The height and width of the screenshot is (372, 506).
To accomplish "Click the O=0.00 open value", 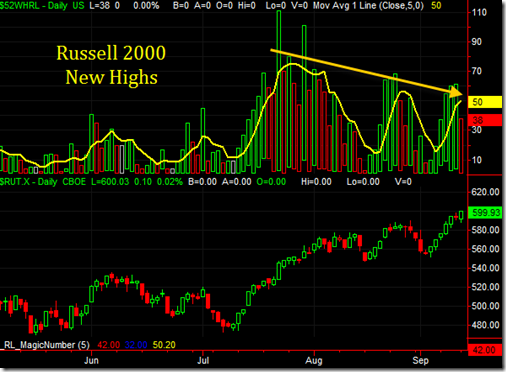I will tap(271, 182).
